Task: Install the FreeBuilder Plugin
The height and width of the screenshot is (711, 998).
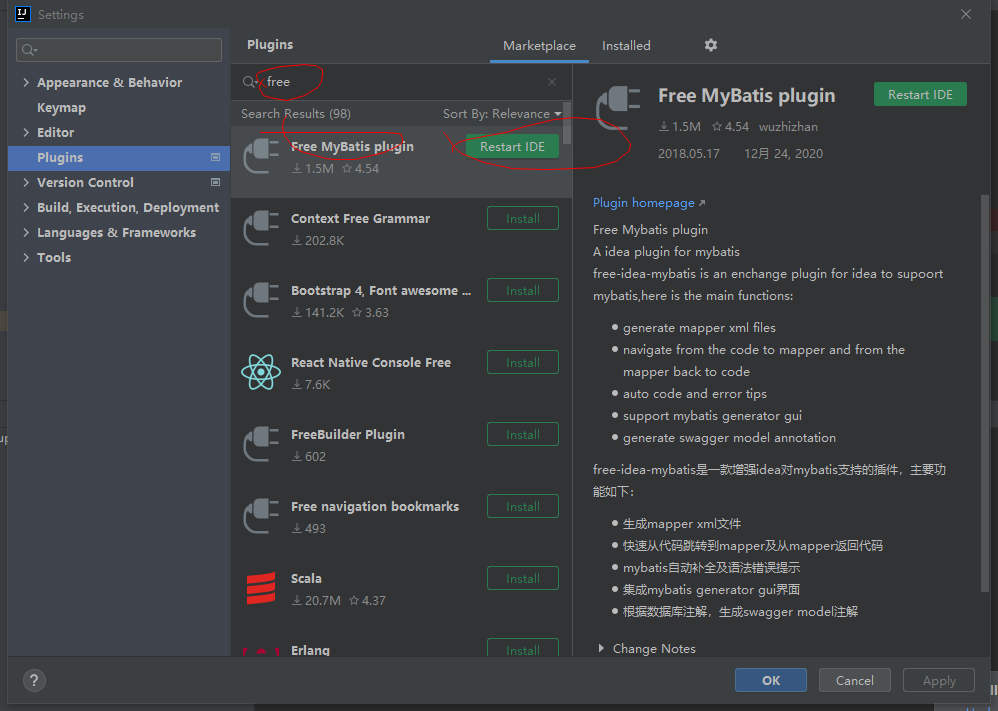Action: click(x=523, y=434)
